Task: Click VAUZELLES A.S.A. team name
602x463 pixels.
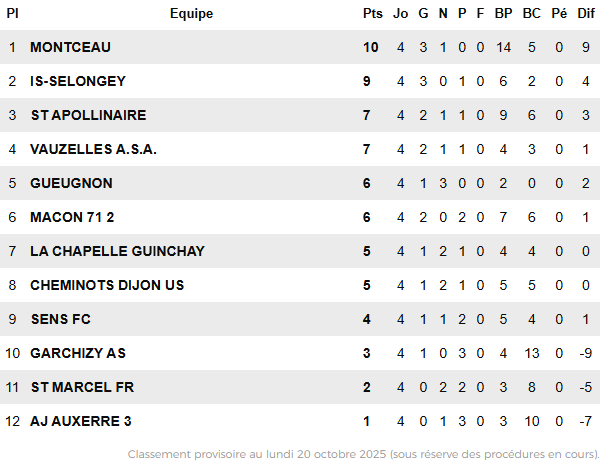Action: pos(94,149)
